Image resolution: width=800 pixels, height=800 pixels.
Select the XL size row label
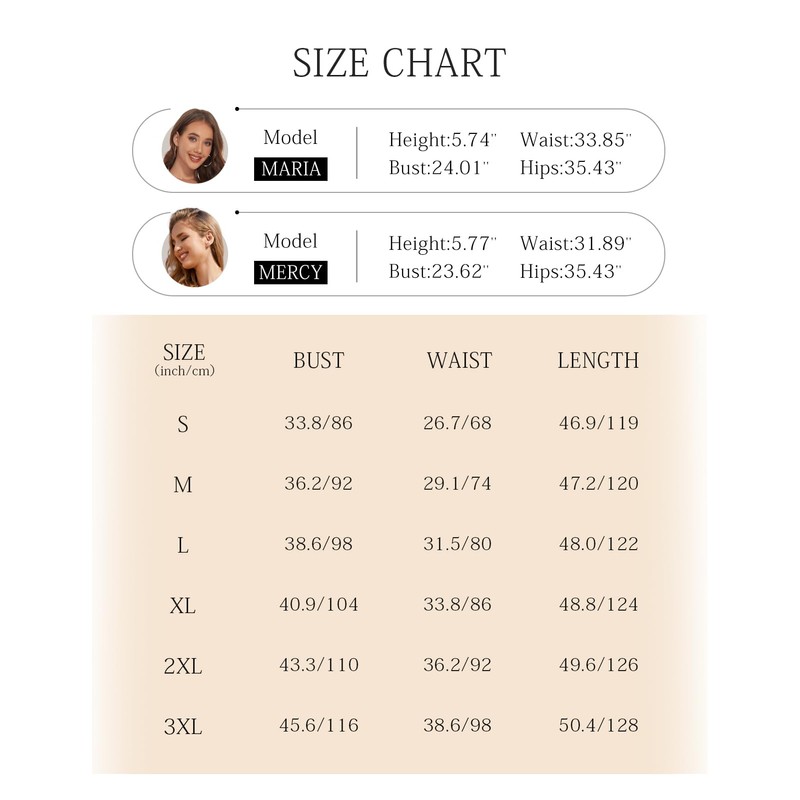(183, 605)
